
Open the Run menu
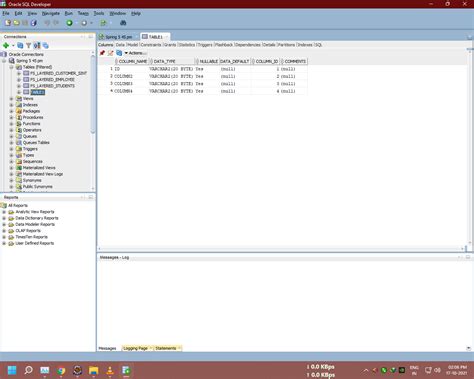click(69, 13)
